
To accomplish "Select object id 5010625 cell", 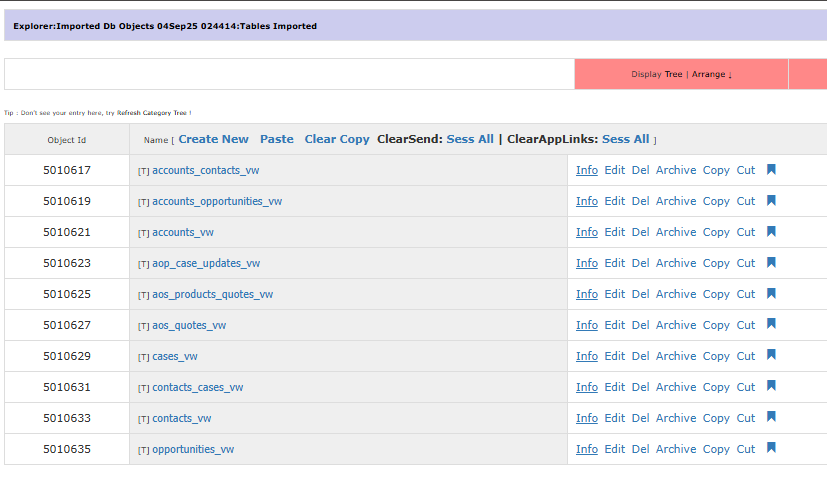I will (67, 294).
